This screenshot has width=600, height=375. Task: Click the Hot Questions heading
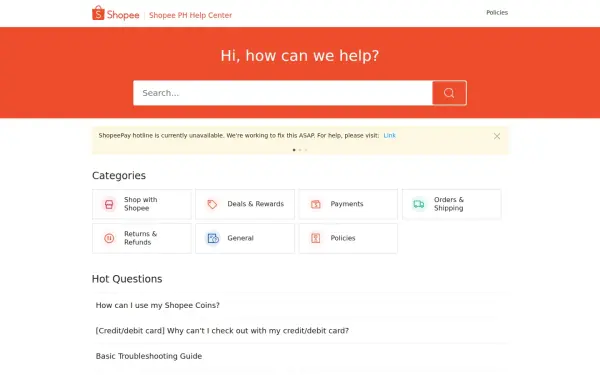[127, 279]
